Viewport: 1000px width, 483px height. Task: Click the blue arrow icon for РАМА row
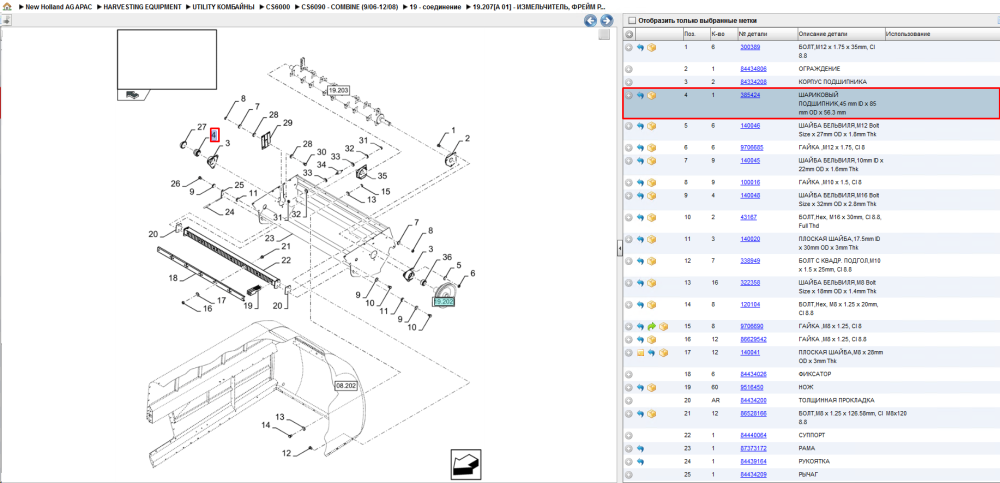point(640,449)
